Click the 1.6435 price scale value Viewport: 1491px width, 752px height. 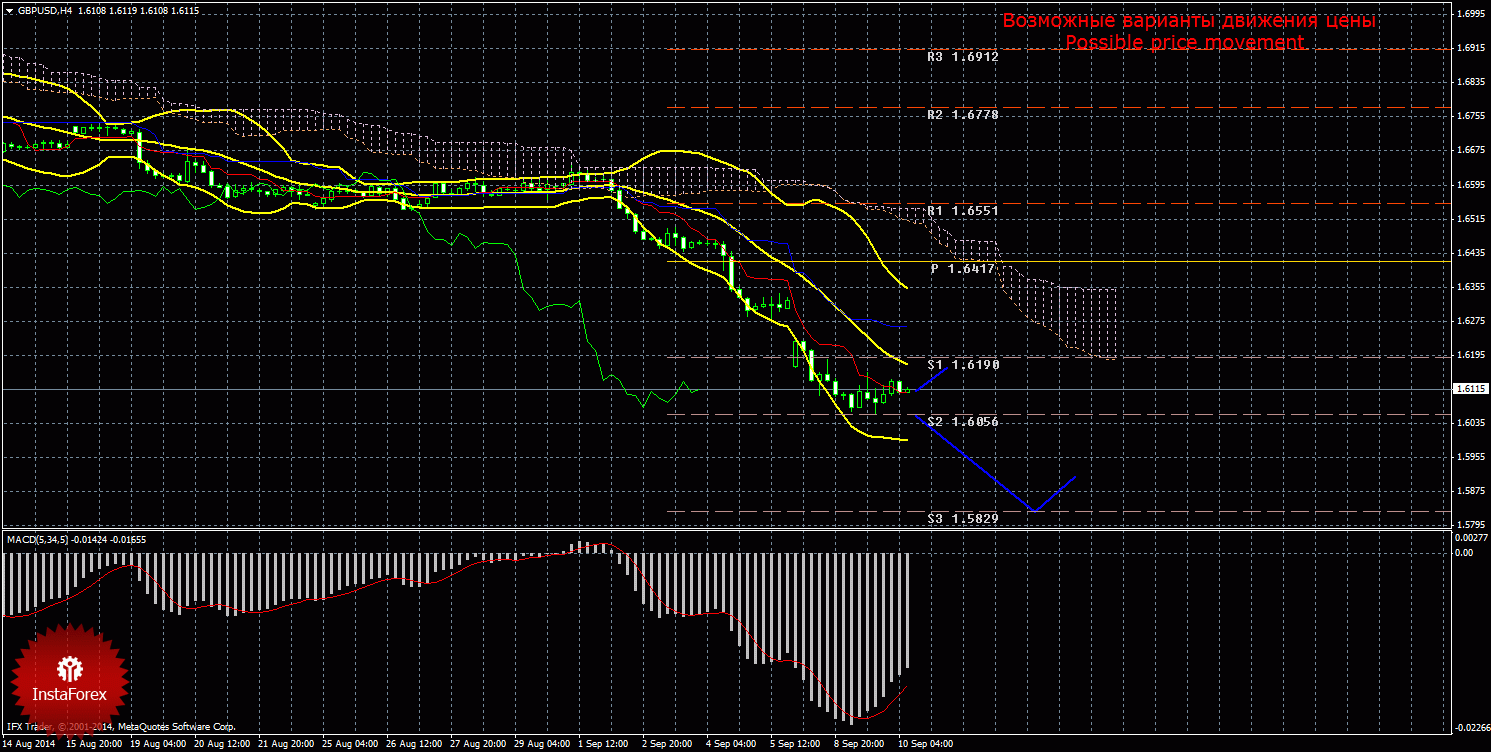(x=1469, y=253)
